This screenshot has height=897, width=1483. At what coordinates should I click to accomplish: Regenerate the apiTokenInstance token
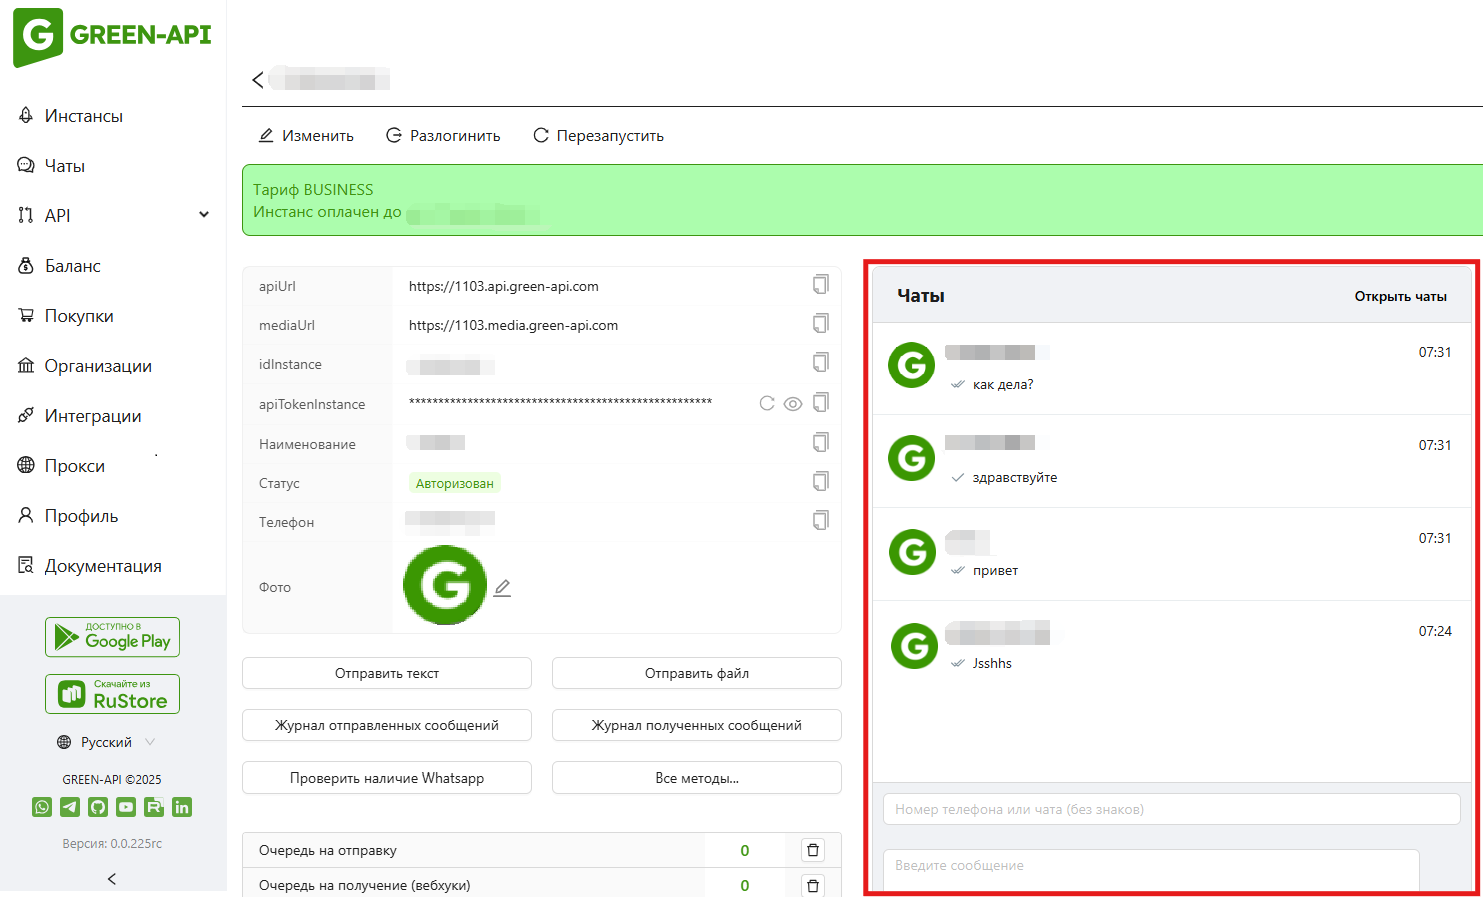[767, 404]
